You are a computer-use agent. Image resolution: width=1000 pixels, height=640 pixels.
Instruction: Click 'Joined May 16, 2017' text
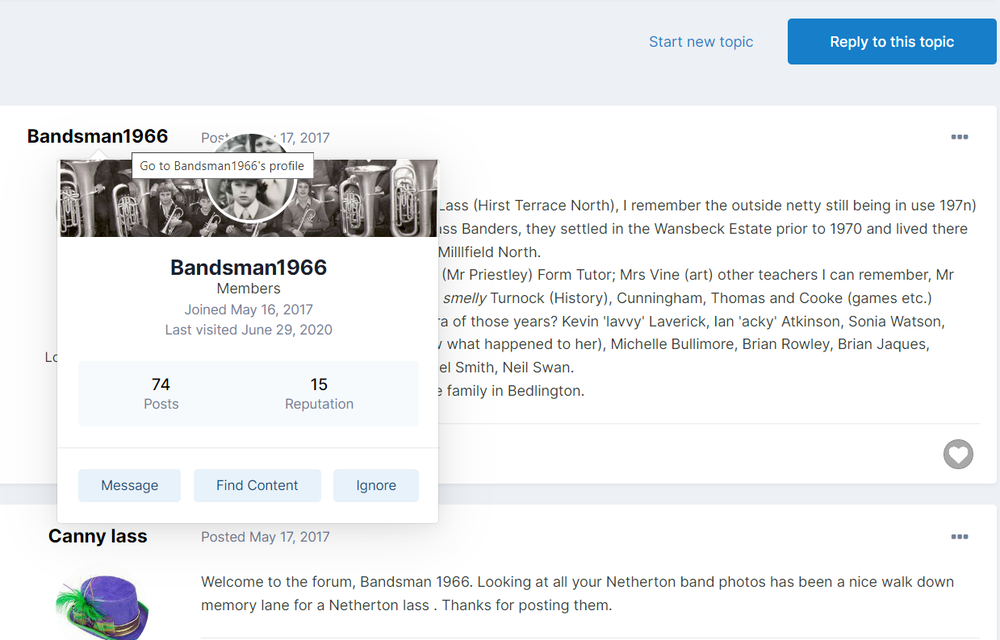[249, 310]
